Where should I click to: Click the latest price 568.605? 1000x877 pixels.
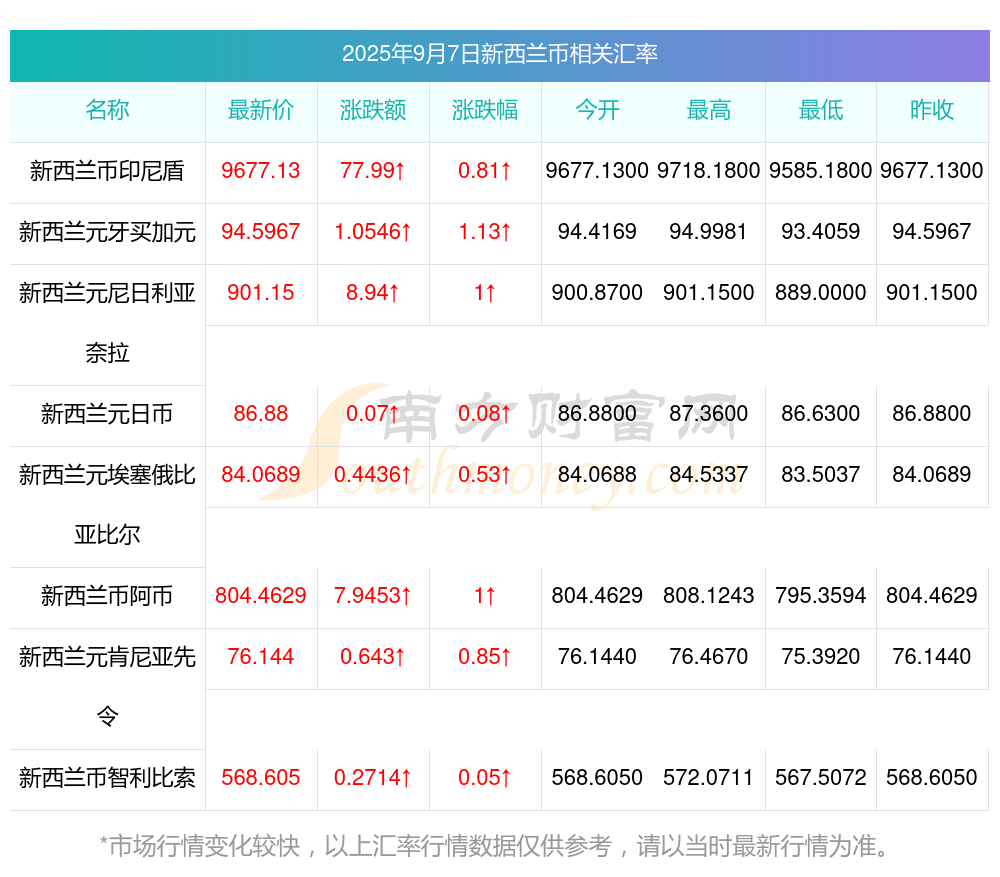click(261, 778)
